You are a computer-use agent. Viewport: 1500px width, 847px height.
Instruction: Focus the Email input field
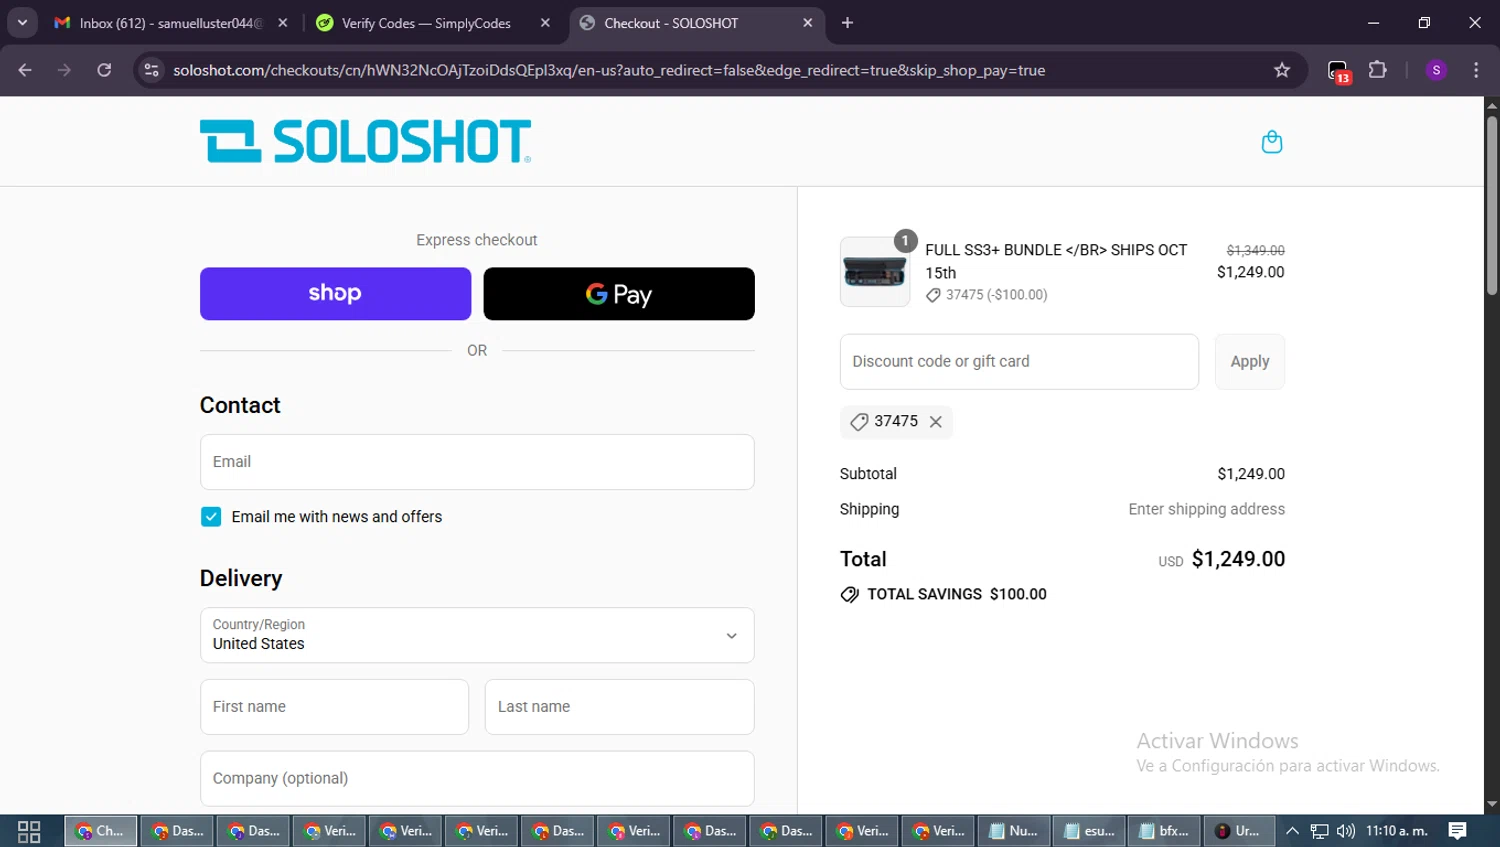point(477,462)
